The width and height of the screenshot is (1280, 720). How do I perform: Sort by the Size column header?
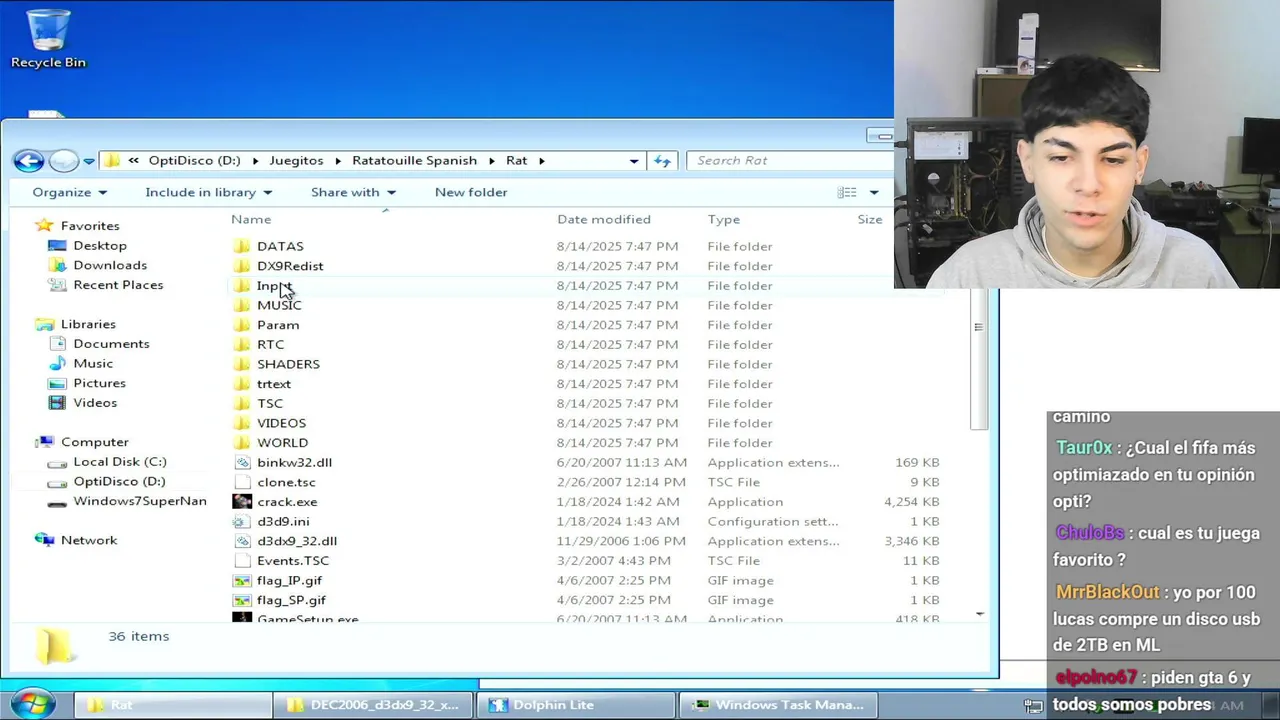click(870, 219)
